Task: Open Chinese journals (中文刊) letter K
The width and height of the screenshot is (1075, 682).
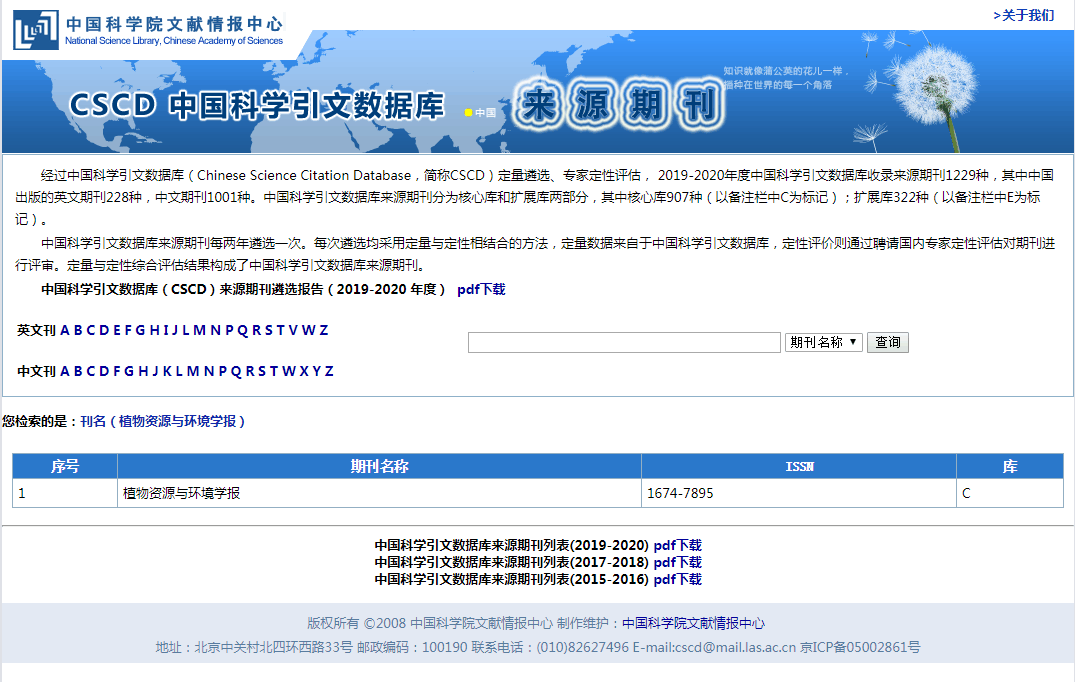Action: [x=167, y=372]
